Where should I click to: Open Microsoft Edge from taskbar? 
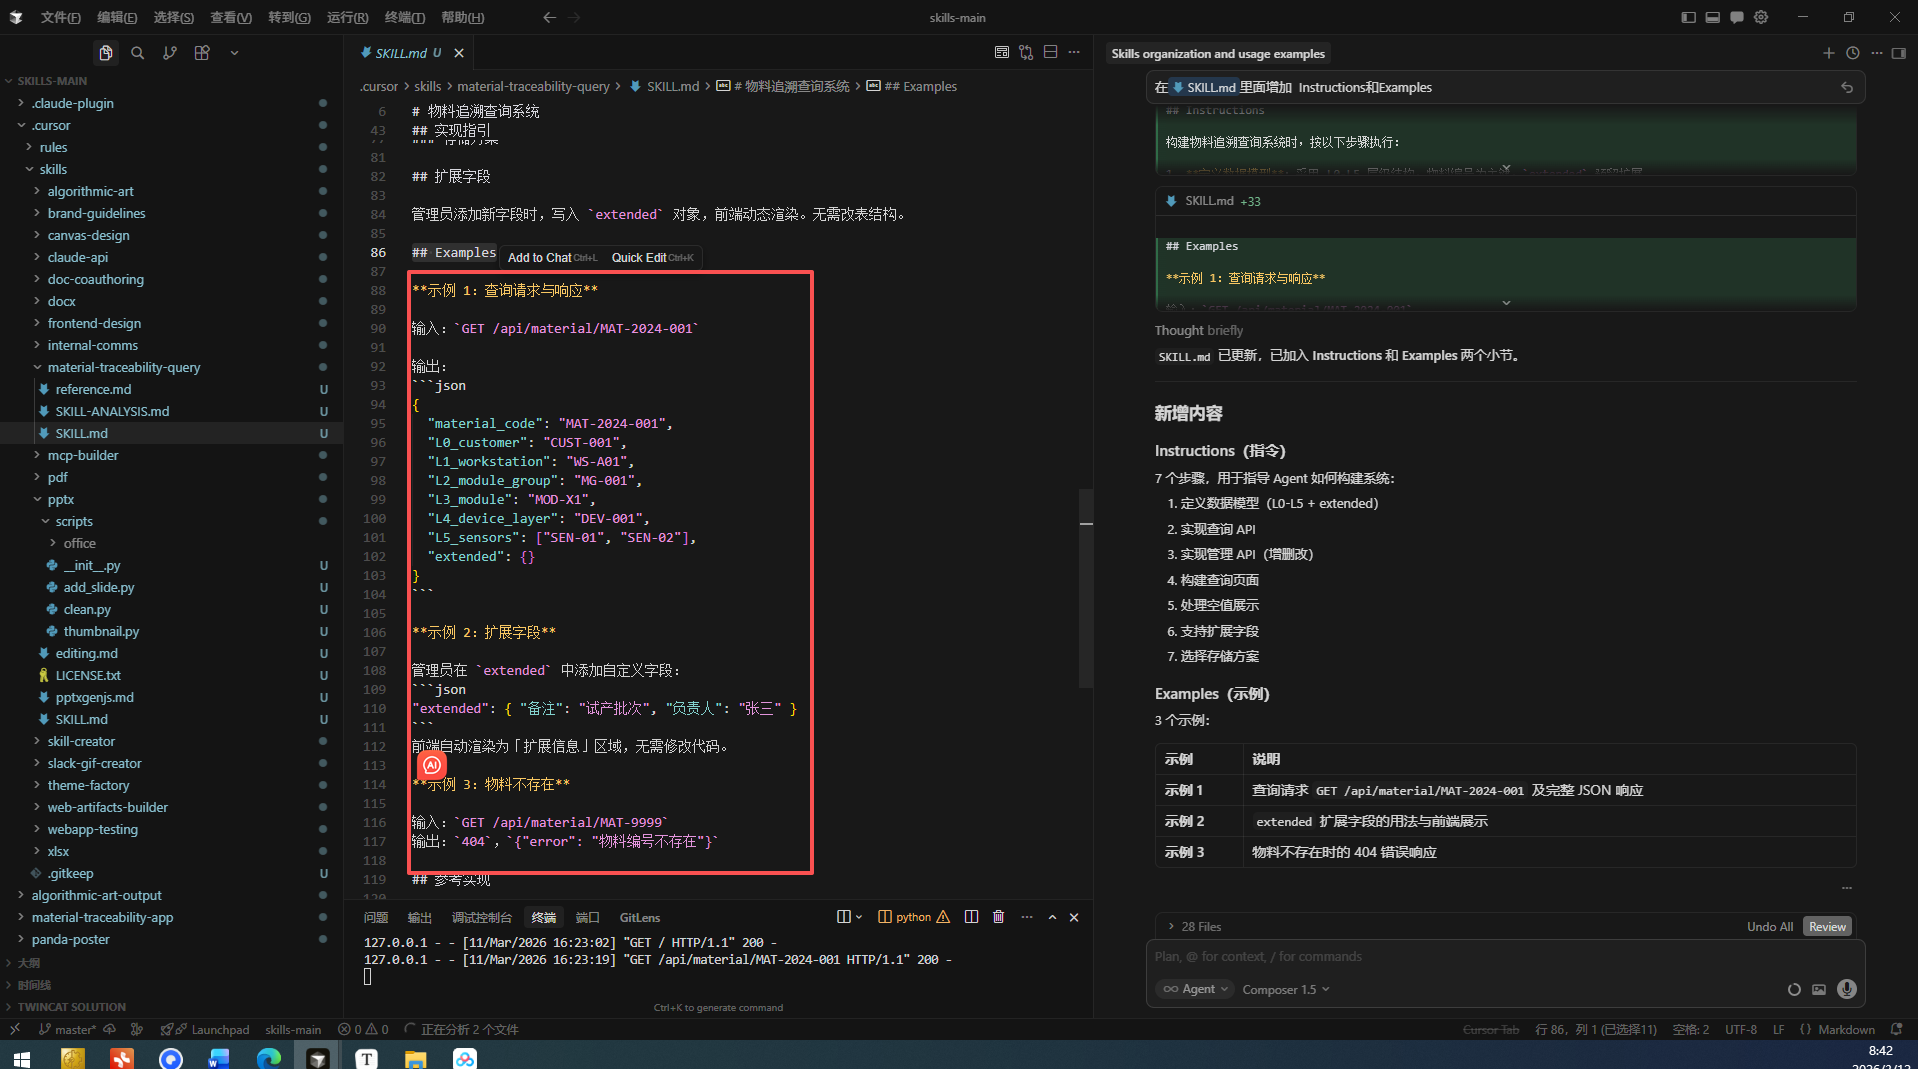point(269,1058)
